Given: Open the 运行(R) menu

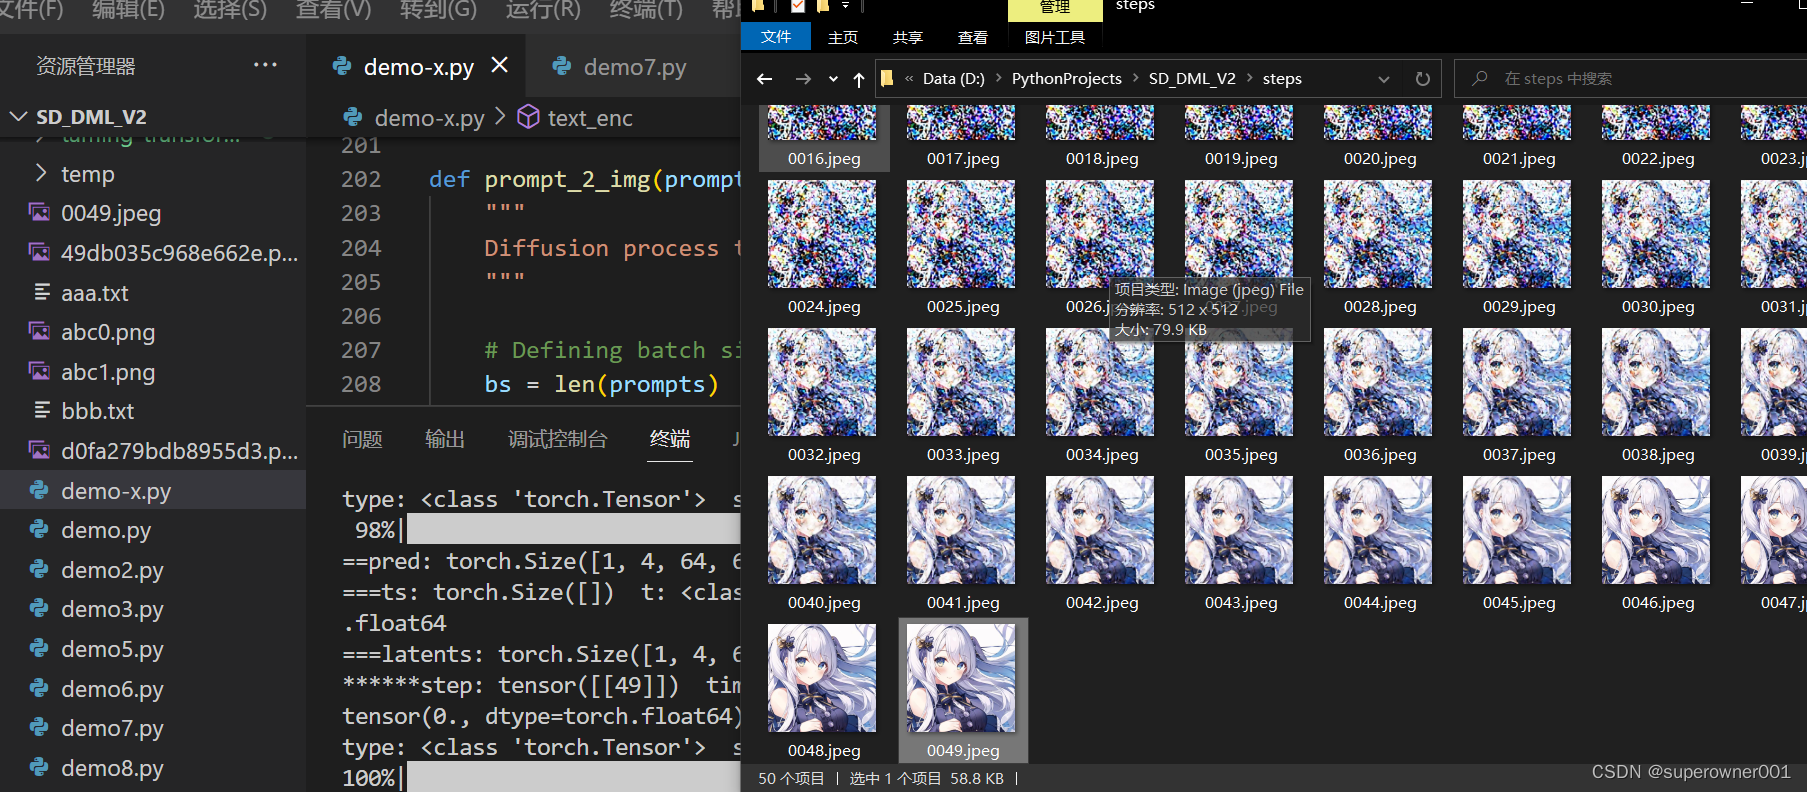Looking at the screenshot, I should (543, 10).
